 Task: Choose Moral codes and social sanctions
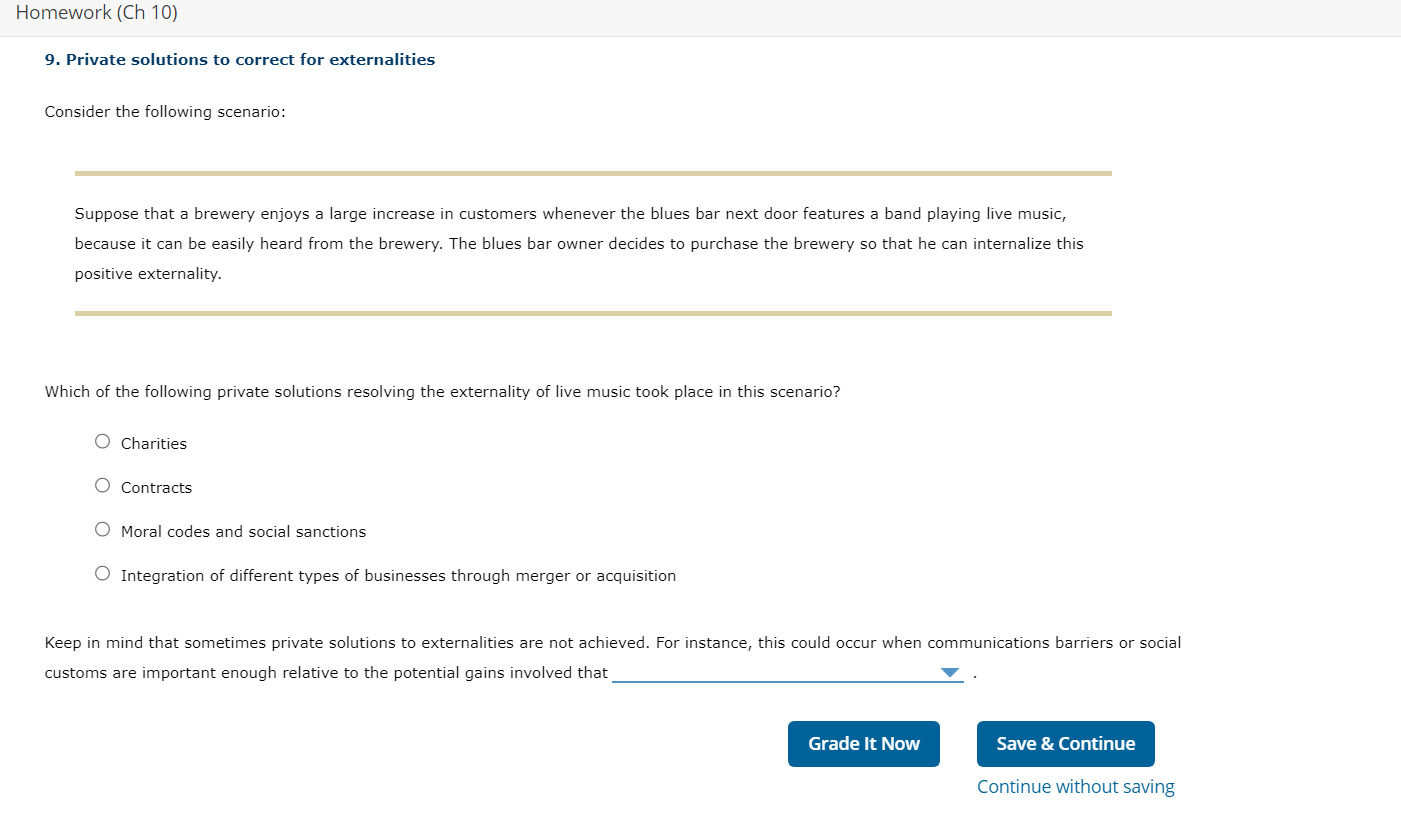(102, 529)
